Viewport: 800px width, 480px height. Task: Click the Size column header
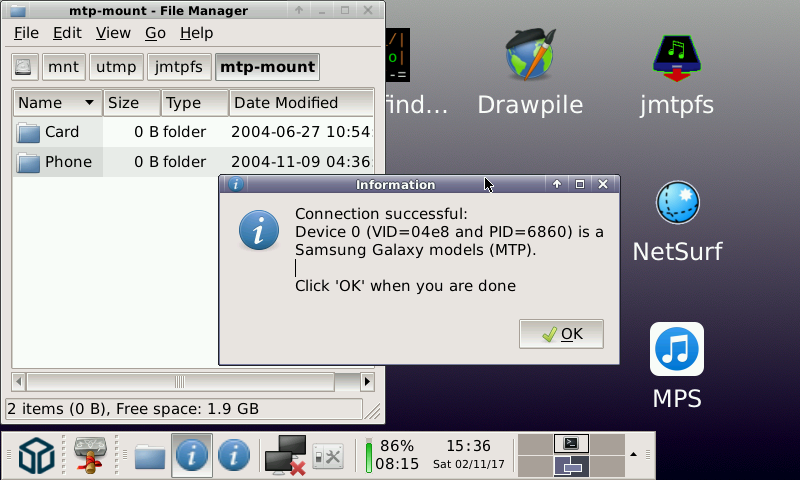pyautogui.click(x=123, y=103)
